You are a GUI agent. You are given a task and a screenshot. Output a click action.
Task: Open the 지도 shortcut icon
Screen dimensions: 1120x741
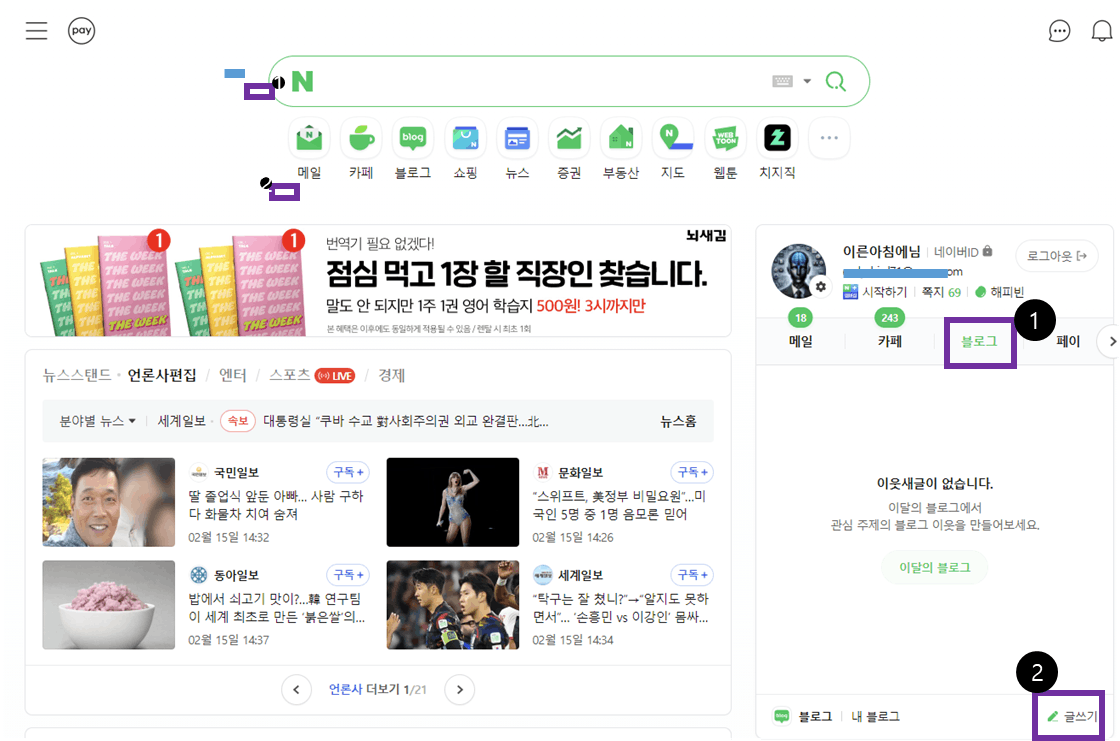click(x=673, y=139)
